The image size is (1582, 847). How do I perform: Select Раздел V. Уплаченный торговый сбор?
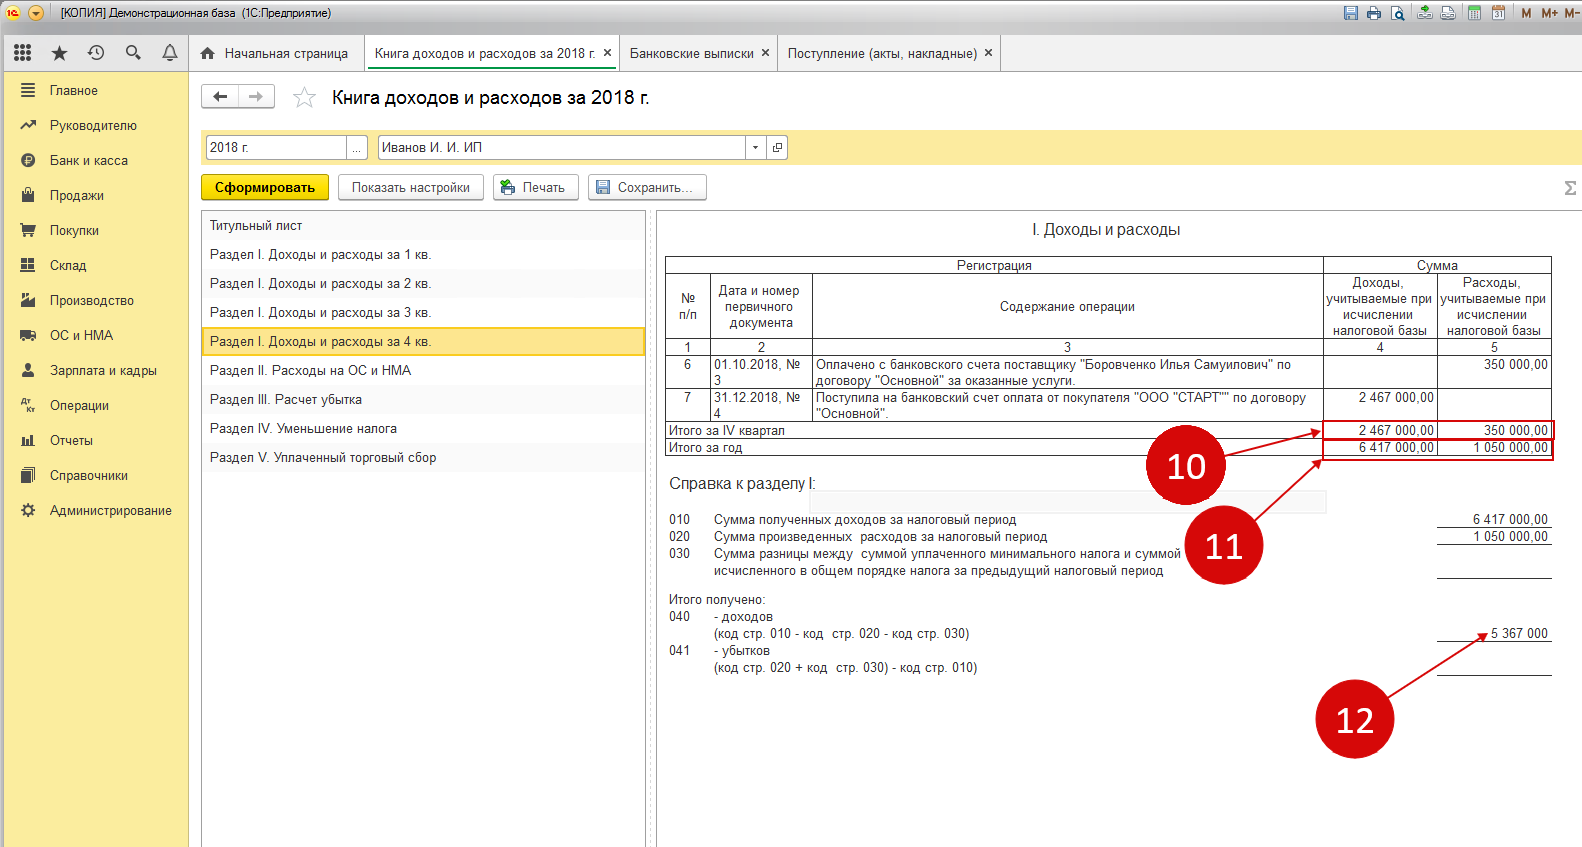coord(423,458)
